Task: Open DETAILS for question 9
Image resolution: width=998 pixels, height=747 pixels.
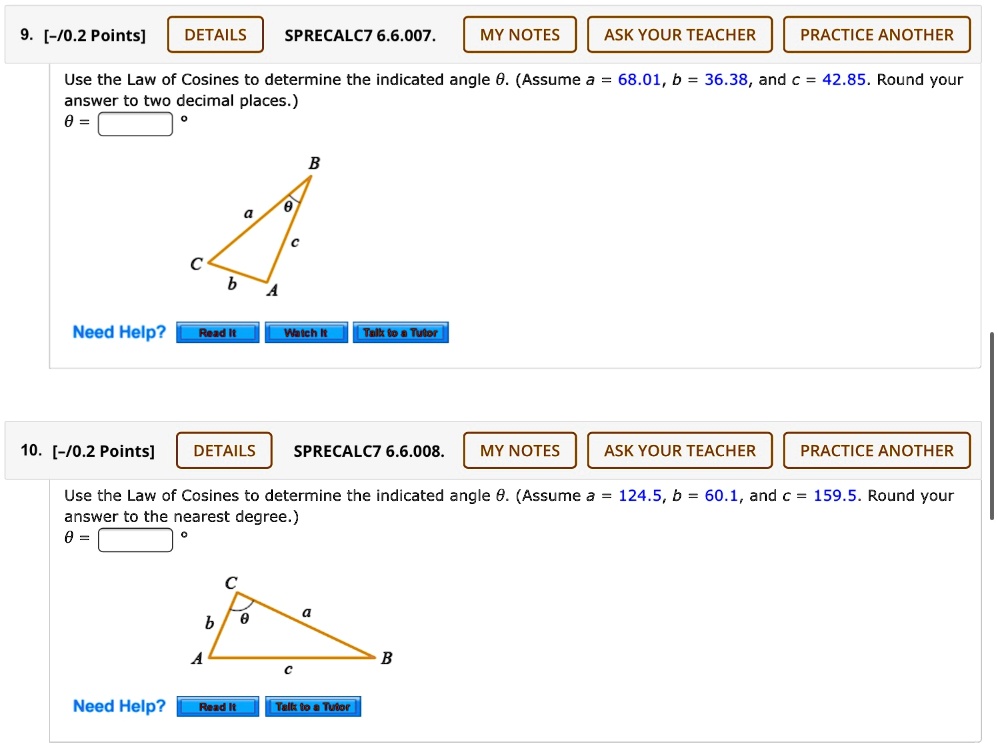Action: [x=215, y=34]
